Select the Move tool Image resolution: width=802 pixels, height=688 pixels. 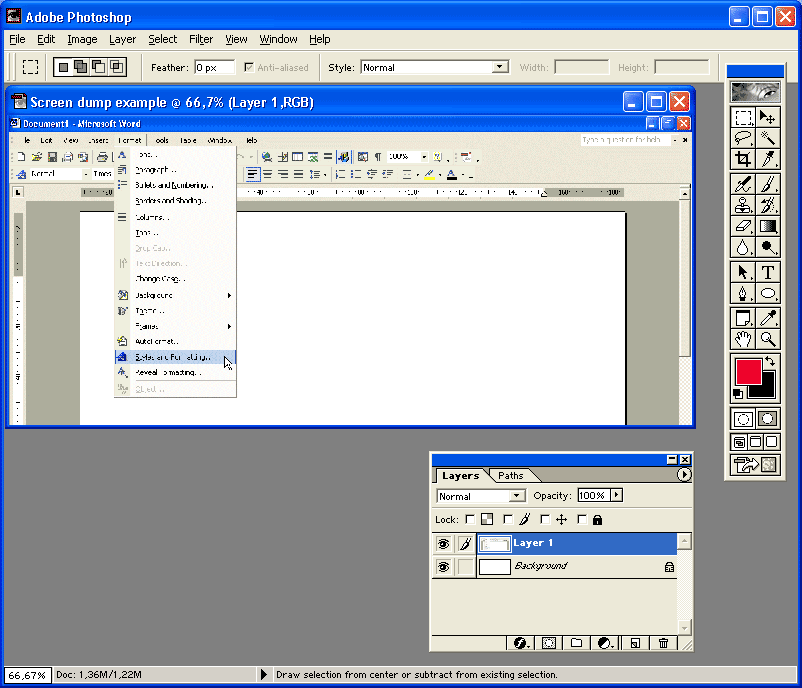(767, 118)
